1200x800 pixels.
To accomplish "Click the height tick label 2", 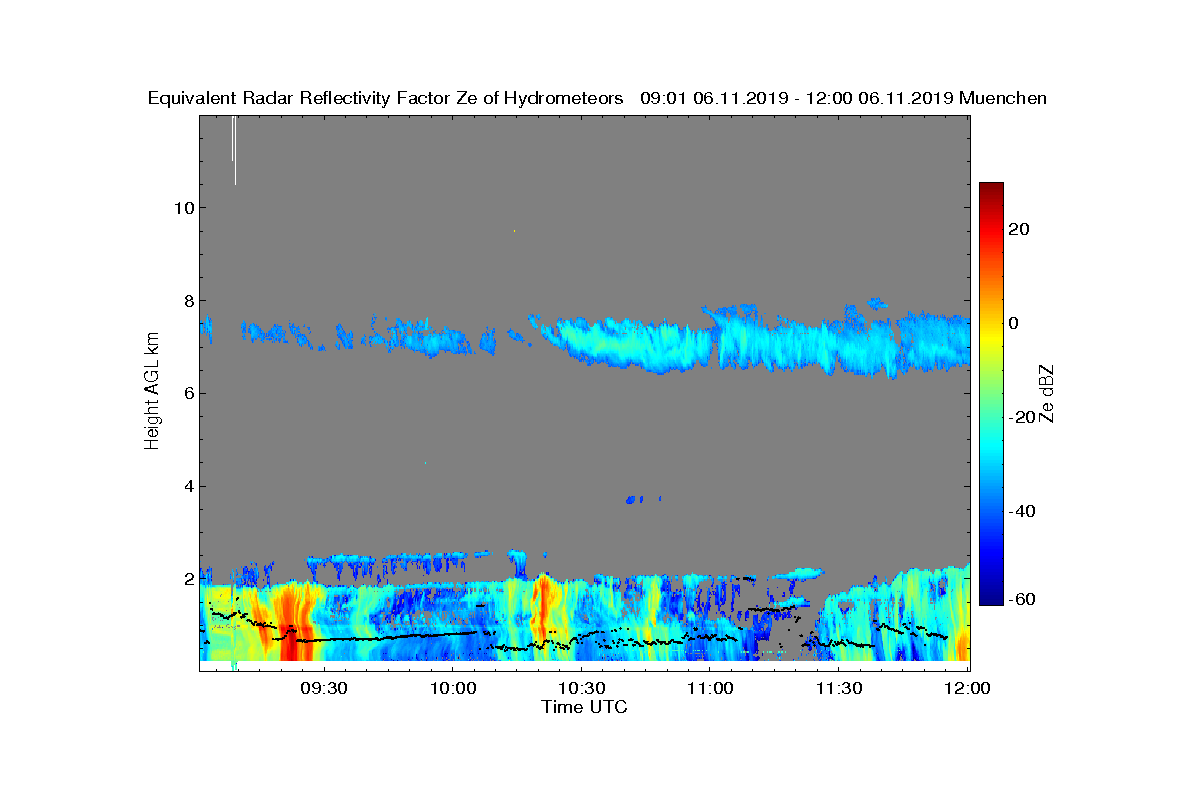I will (x=187, y=579).
